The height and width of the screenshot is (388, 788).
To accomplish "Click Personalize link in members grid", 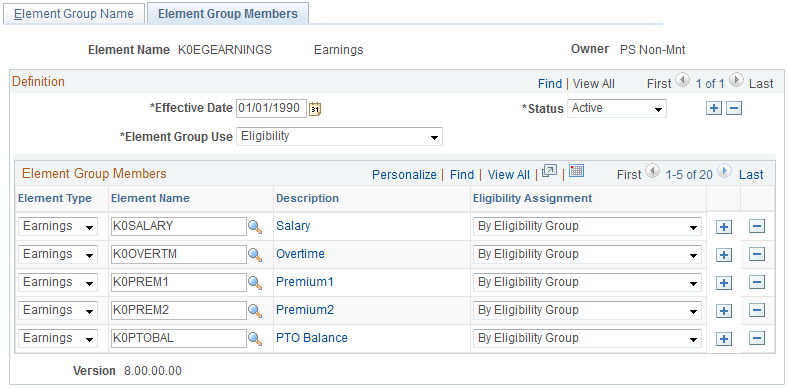I will click(404, 174).
